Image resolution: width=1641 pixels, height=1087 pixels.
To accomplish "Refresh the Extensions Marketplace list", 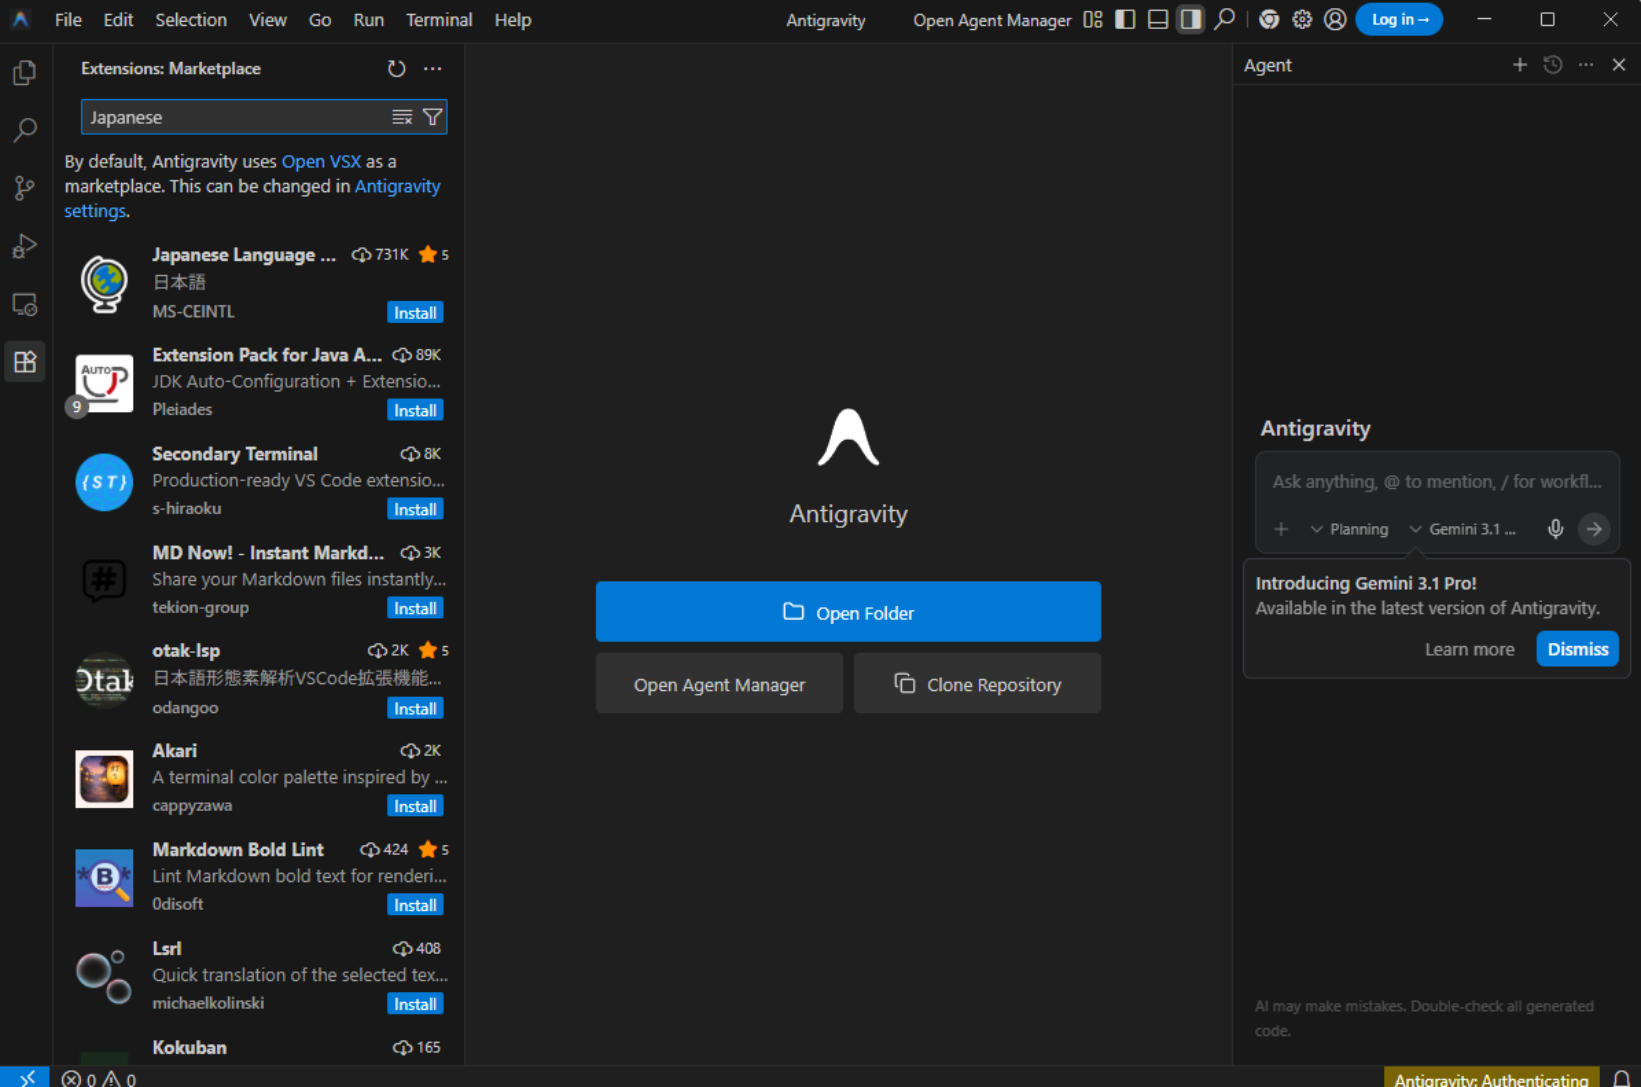I will pyautogui.click(x=397, y=68).
